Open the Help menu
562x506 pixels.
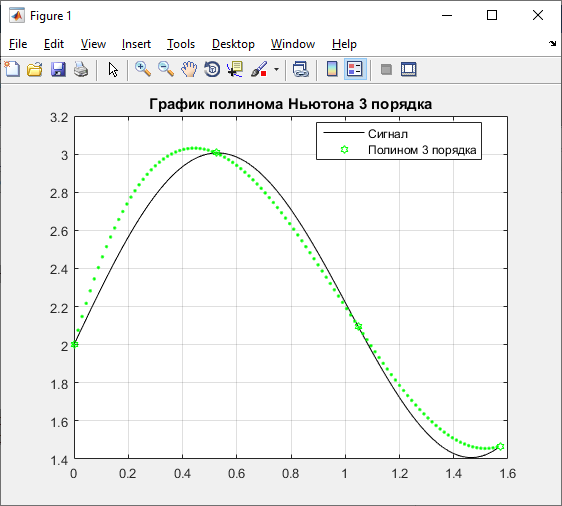pos(344,44)
